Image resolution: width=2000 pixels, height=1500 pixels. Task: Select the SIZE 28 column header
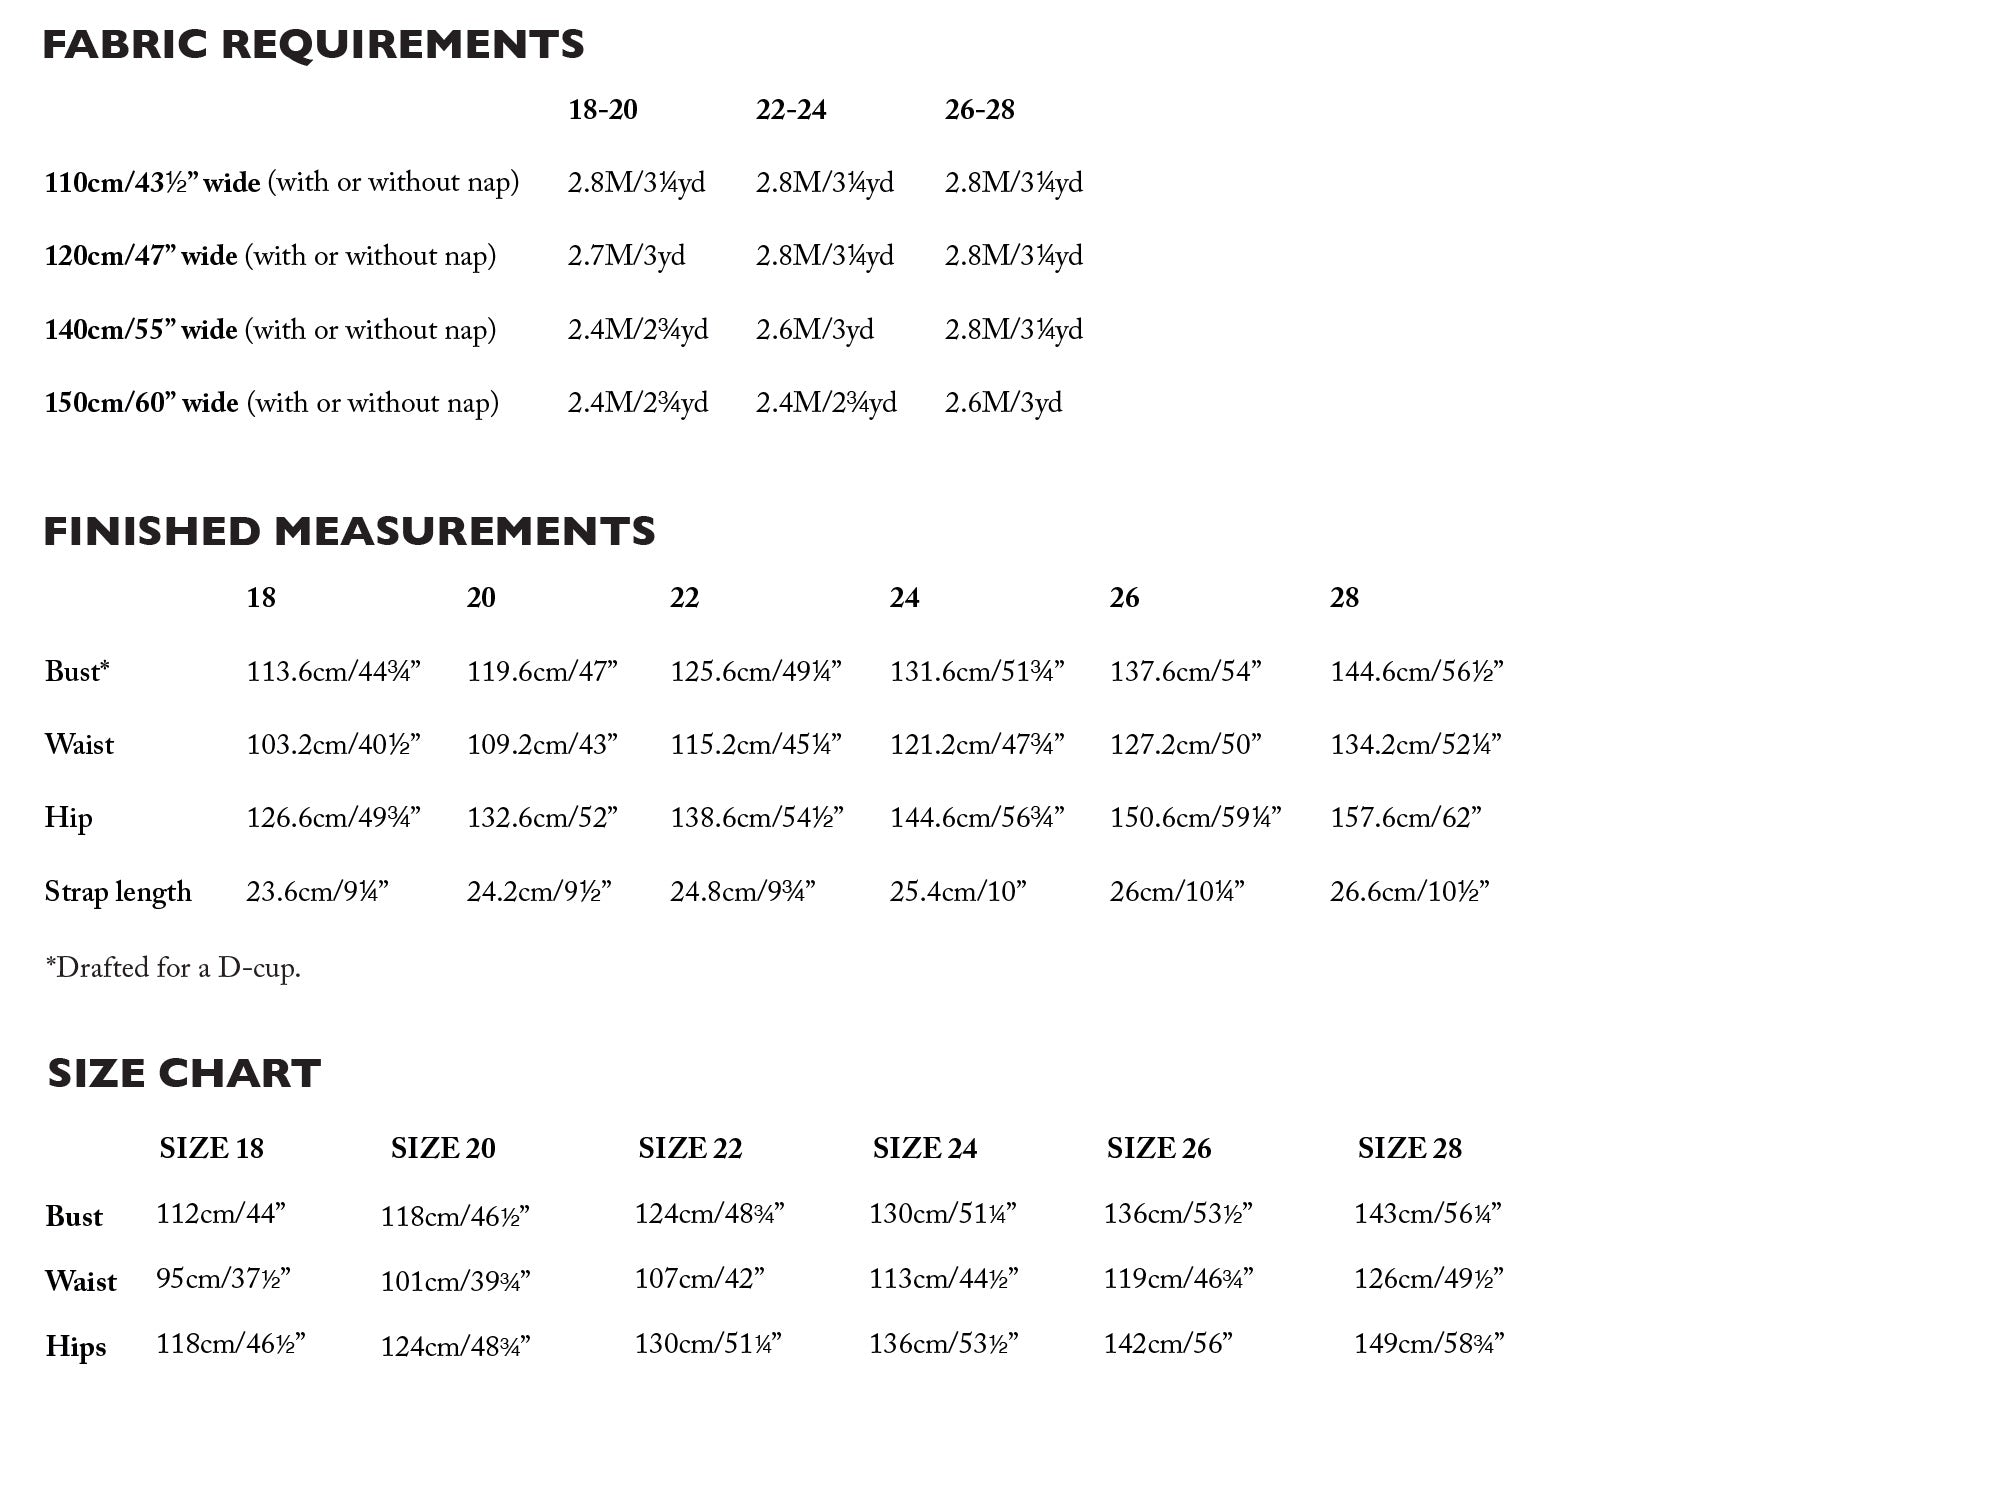tap(1409, 1148)
